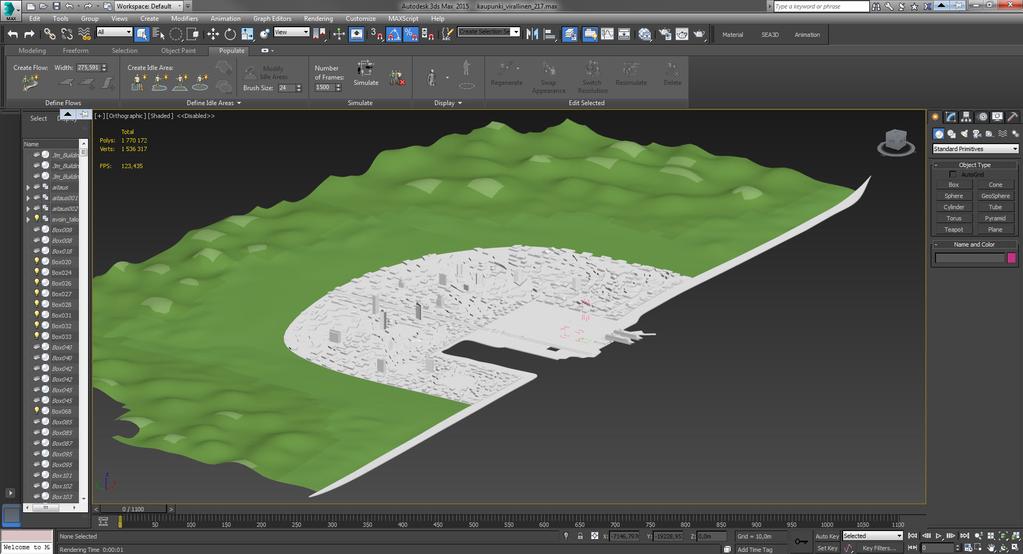Open the Curve Editor

[x=607, y=34]
